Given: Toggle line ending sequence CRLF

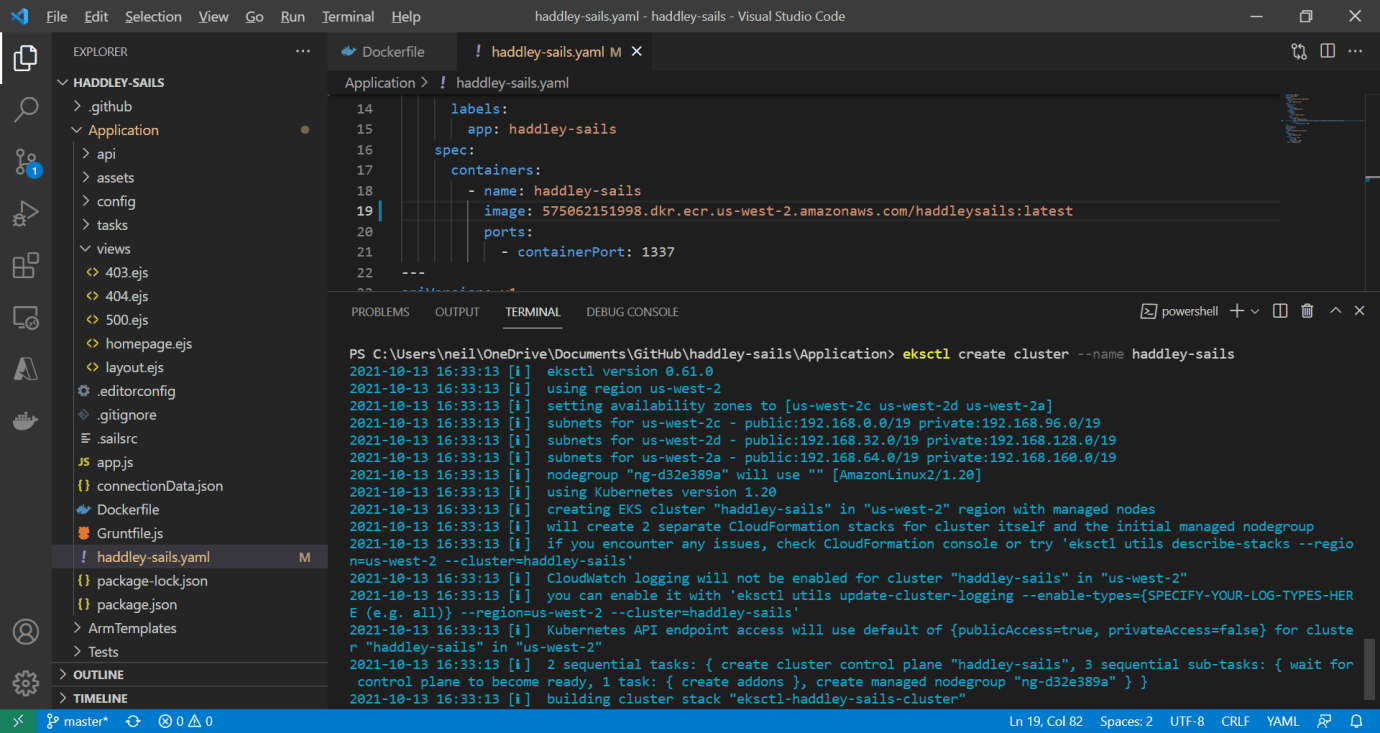Looking at the screenshot, I should coord(1235,721).
